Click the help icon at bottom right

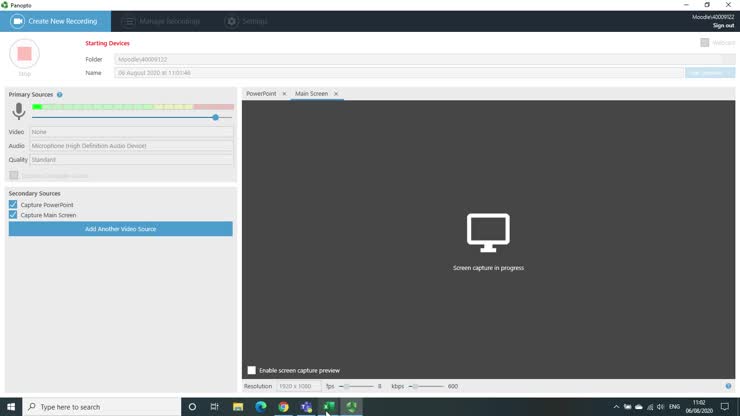point(728,386)
